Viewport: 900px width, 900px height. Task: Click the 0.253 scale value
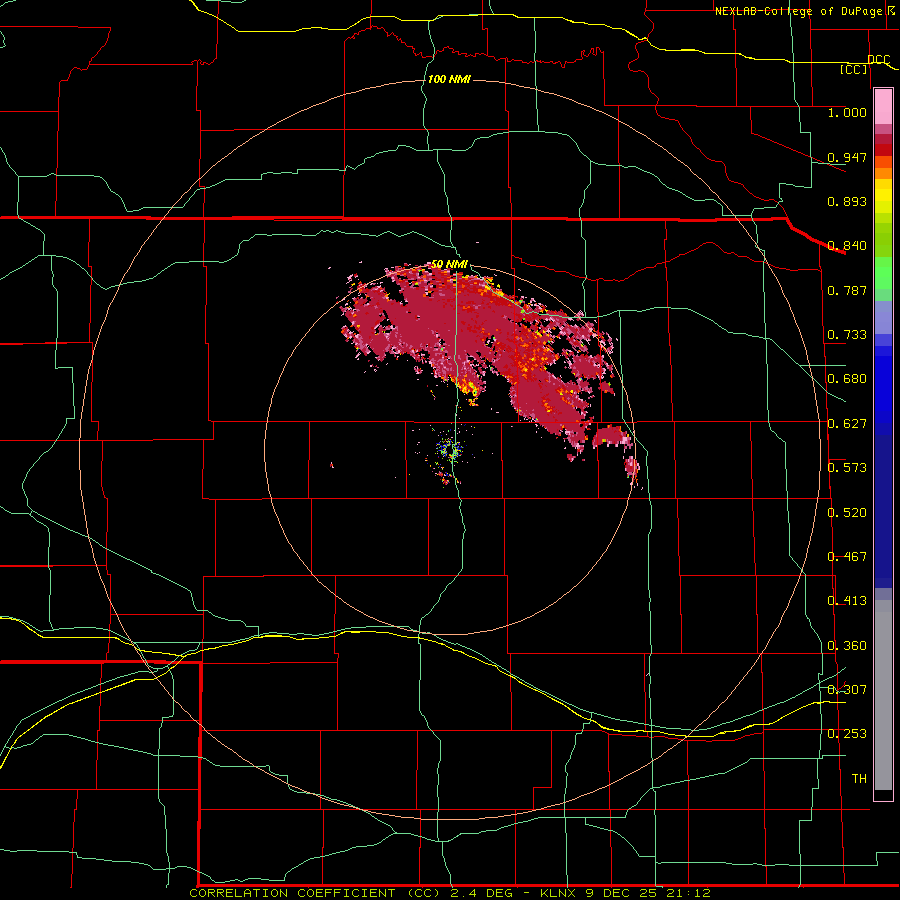[x=847, y=734]
